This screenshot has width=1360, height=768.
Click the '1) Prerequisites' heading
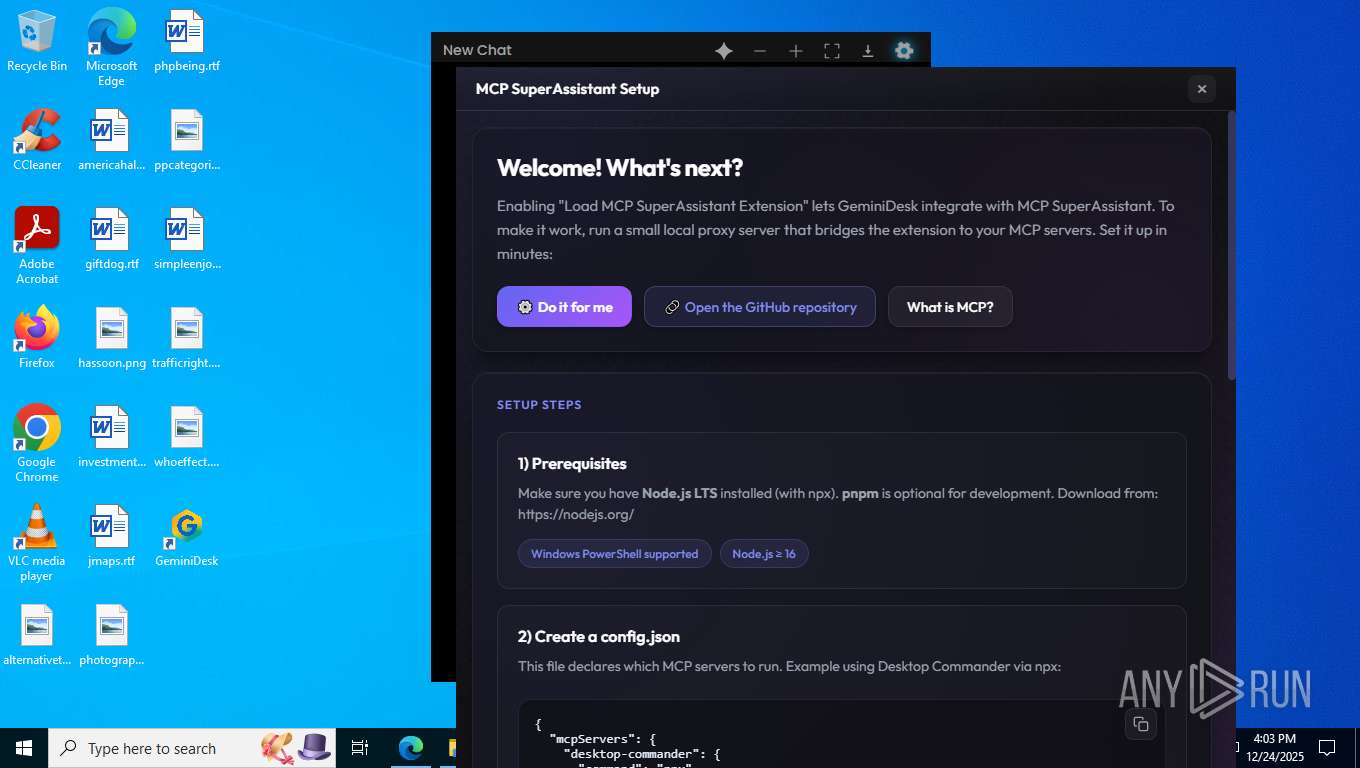[x=572, y=464]
